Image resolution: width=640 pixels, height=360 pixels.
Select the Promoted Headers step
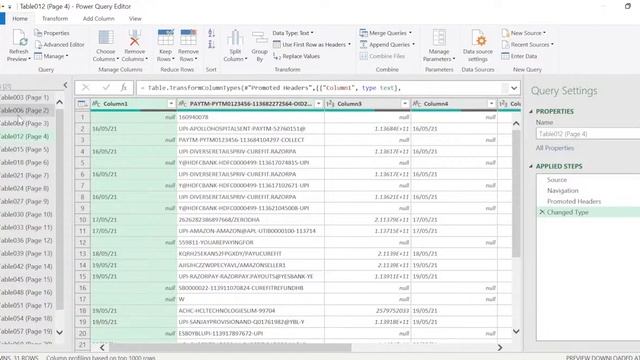(574, 201)
